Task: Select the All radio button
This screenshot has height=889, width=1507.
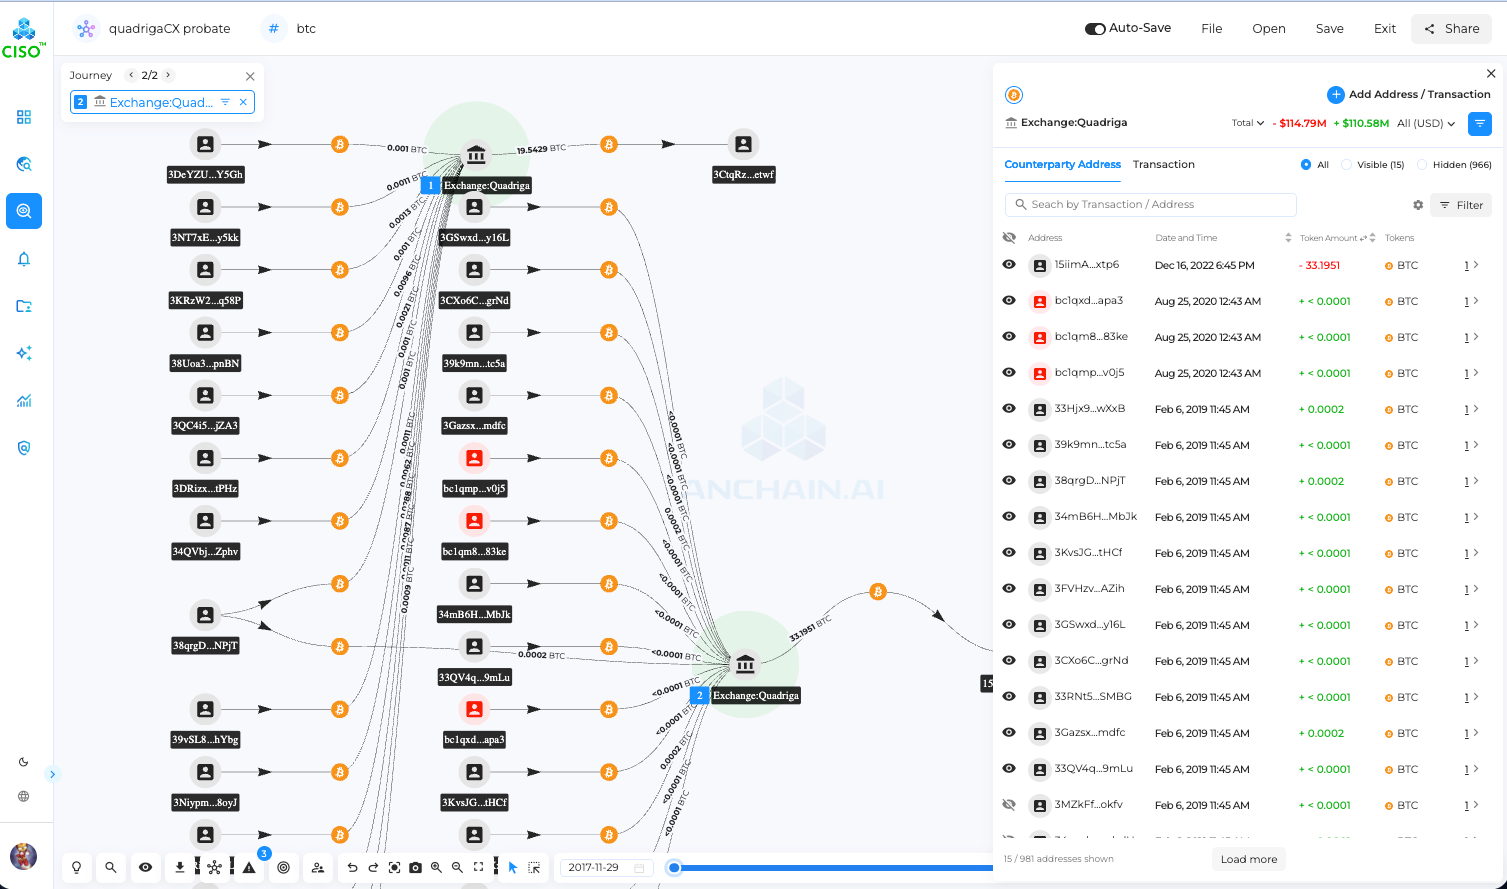Action: 1306,165
